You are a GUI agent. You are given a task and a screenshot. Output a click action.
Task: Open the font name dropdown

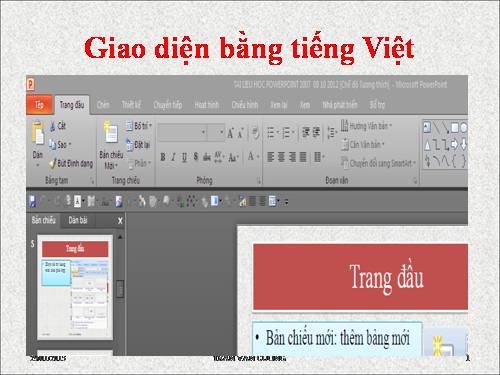[x=203, y=132]
